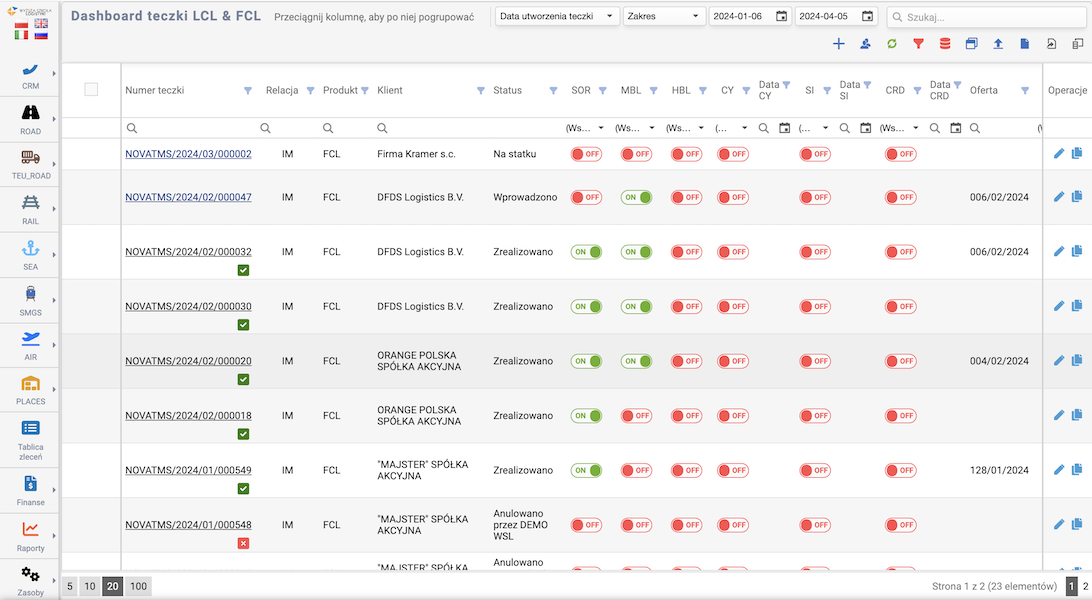Edit row NOVATMS/2024/03/000002 with the pencil icon
1092x600 pixels.
point(1059,154)
